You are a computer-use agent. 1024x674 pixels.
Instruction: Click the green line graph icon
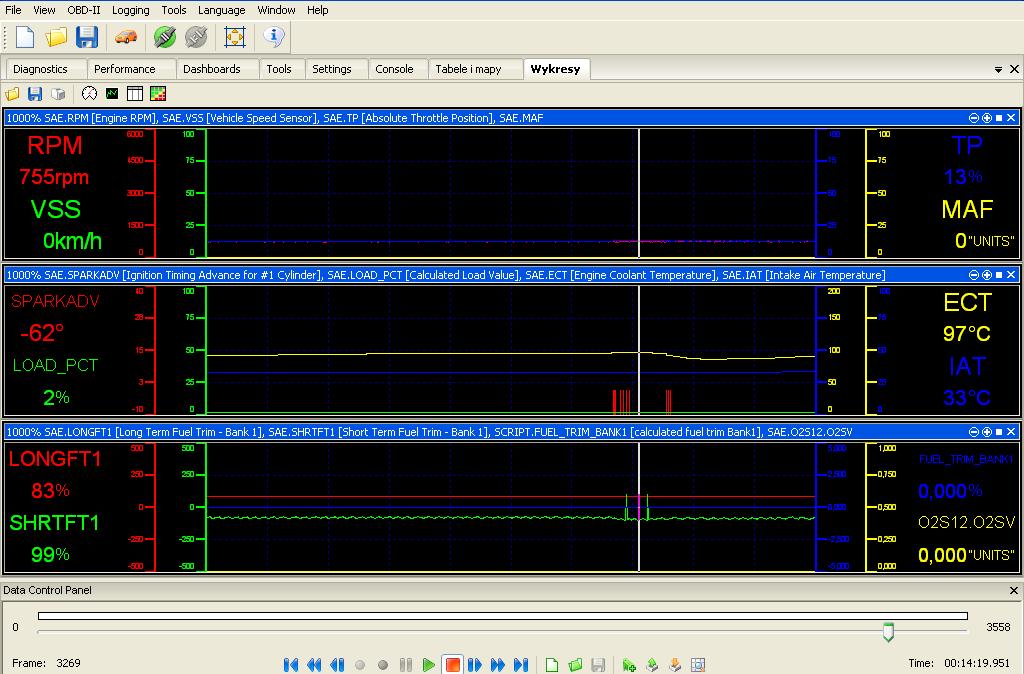[112, 94]
